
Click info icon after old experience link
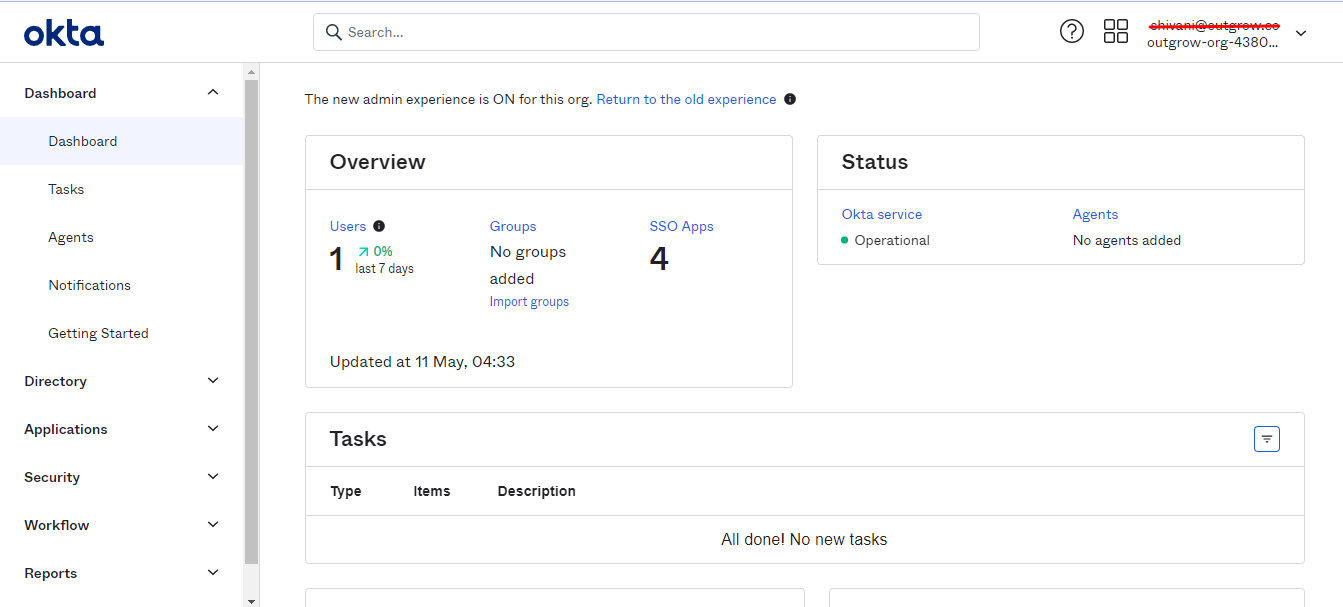[x=790, y=99]
